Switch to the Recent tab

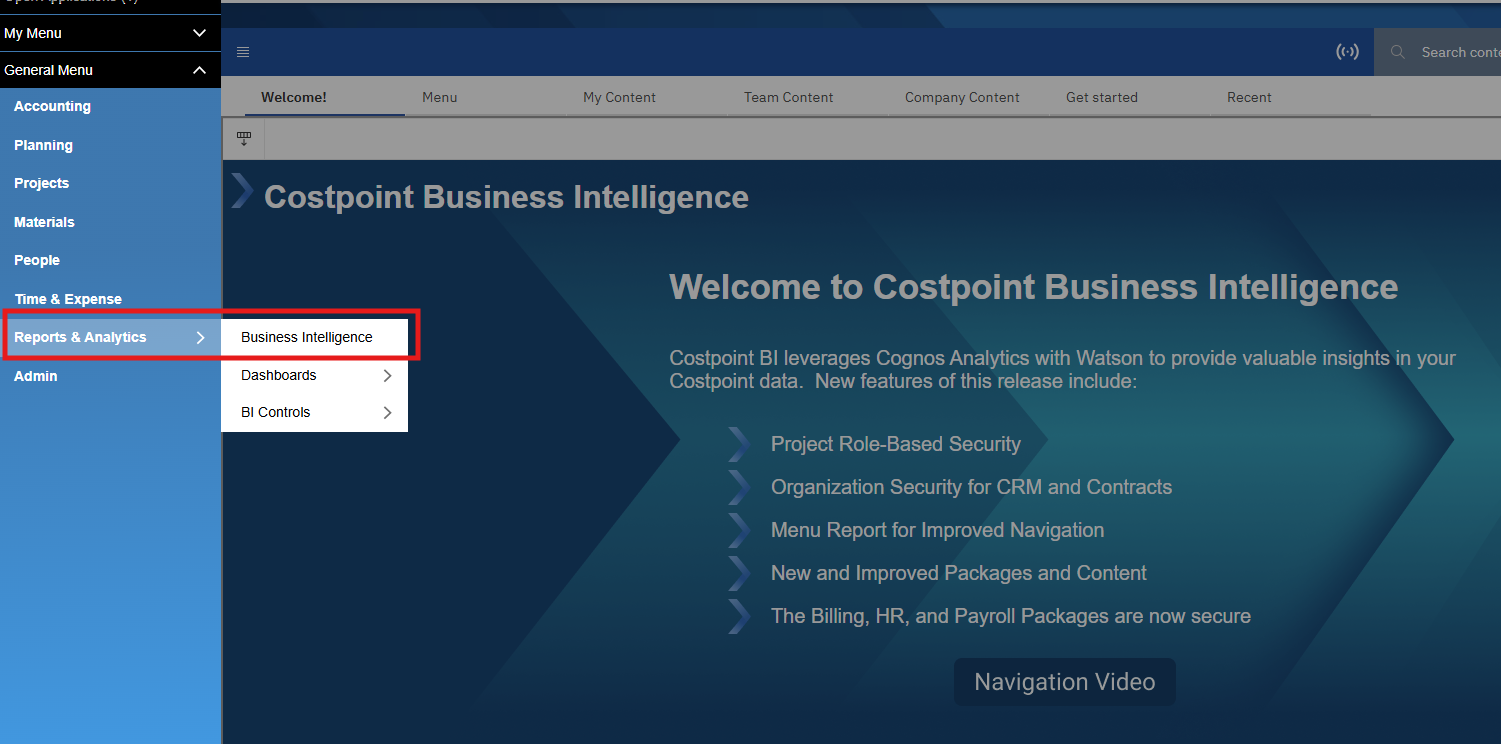(1249, 97)
